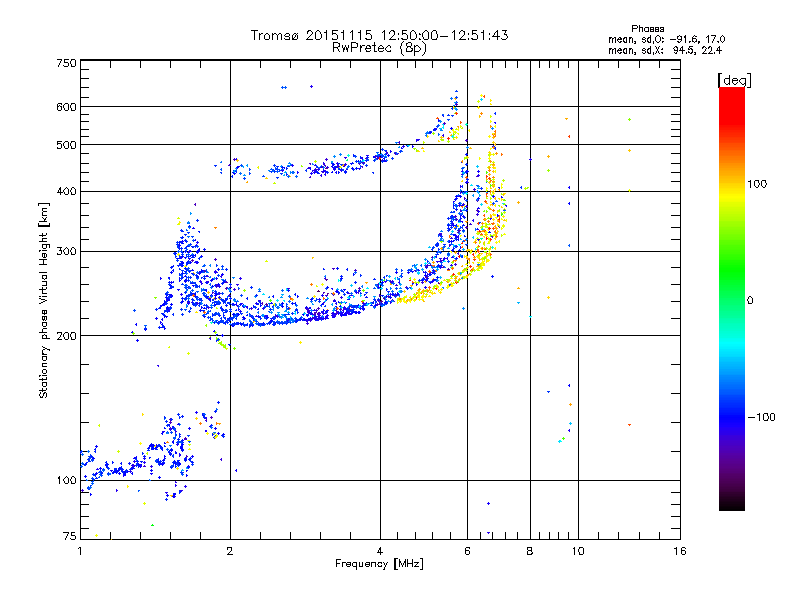
Task: Click the 'mean, sd,O: -91.6, 17.0' text
Action: [666, 39]
